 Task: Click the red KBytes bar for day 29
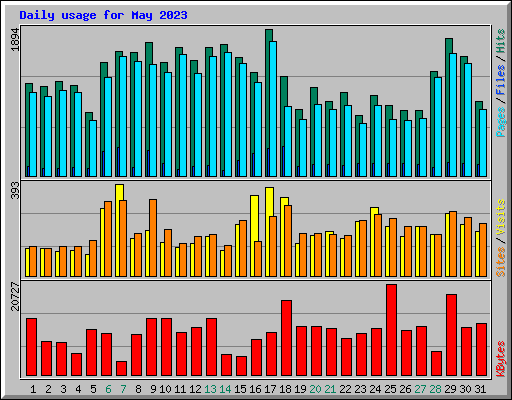[451, 335]
